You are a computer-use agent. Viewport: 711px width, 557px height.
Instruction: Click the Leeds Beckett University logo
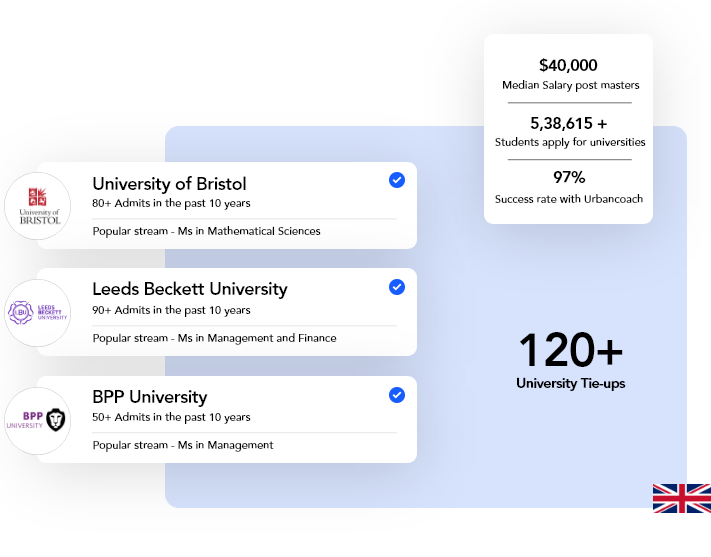[x=38, y=313]
